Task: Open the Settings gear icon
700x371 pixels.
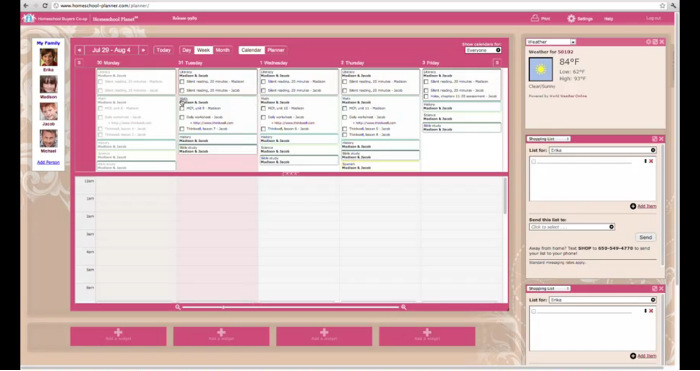Action: coord(571,19)
